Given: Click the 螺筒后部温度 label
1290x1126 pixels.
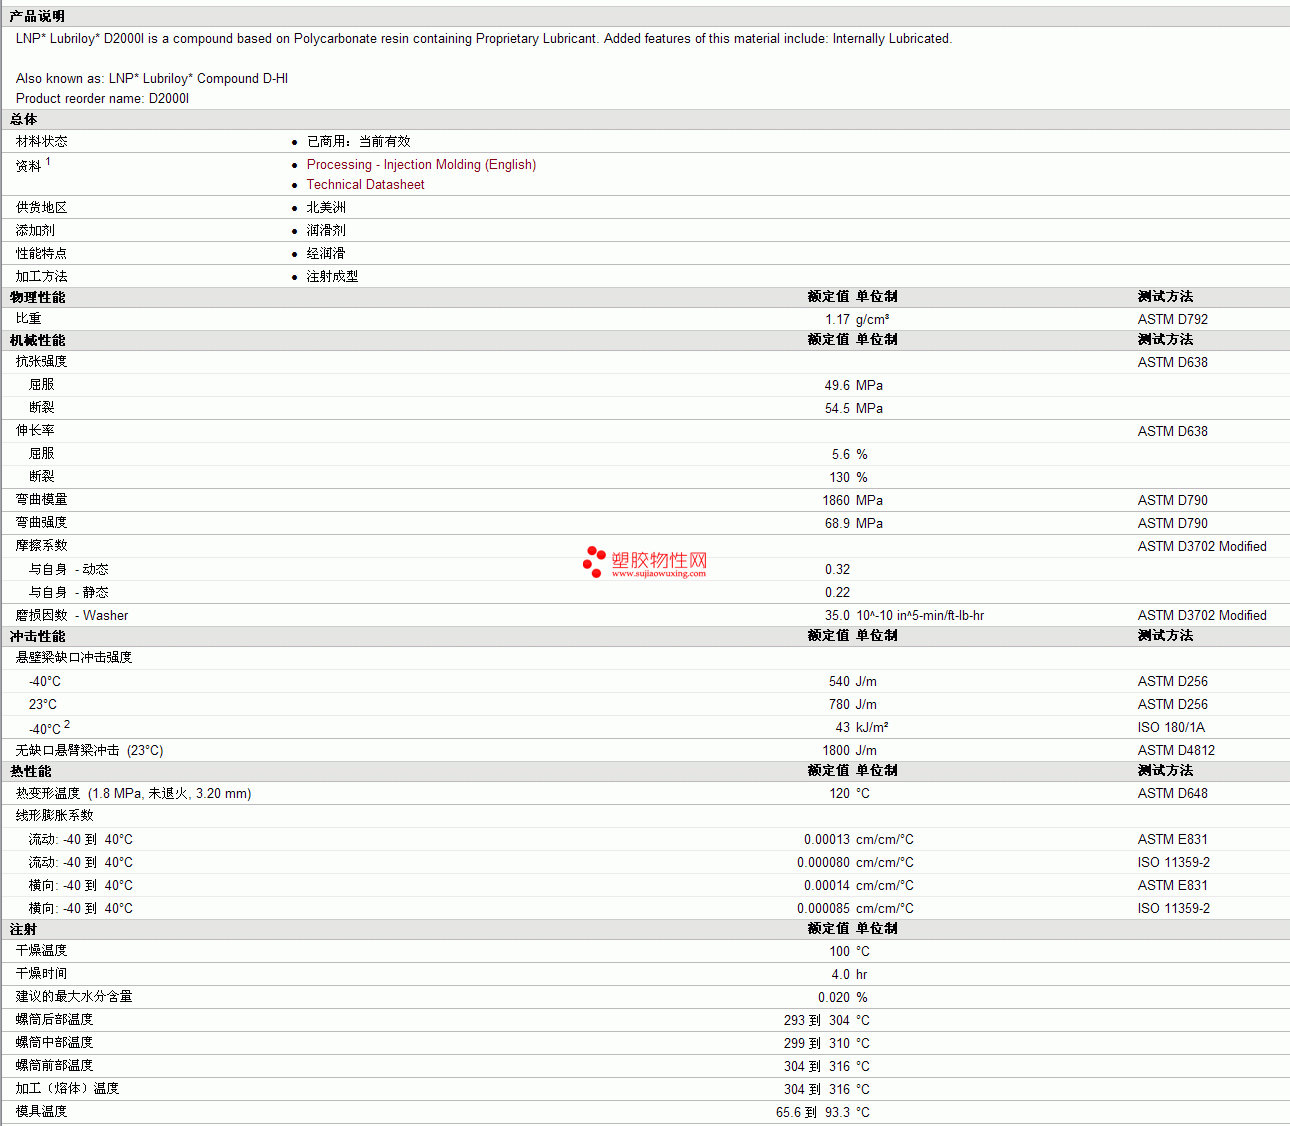Looking at the screenshot, I should tap(55, 1020).
